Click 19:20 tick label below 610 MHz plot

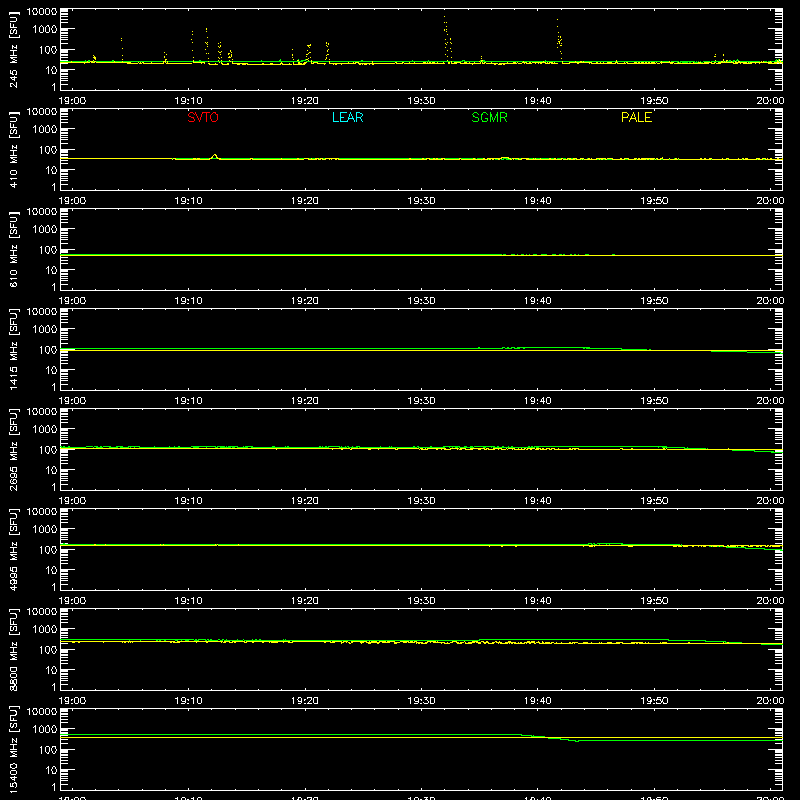click(305, 301)
